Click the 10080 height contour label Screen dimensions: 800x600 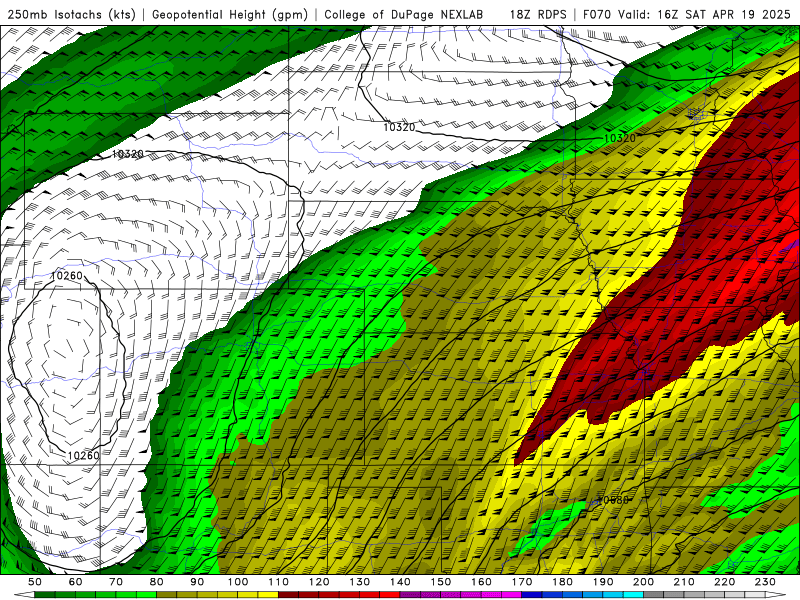(612, 501)
